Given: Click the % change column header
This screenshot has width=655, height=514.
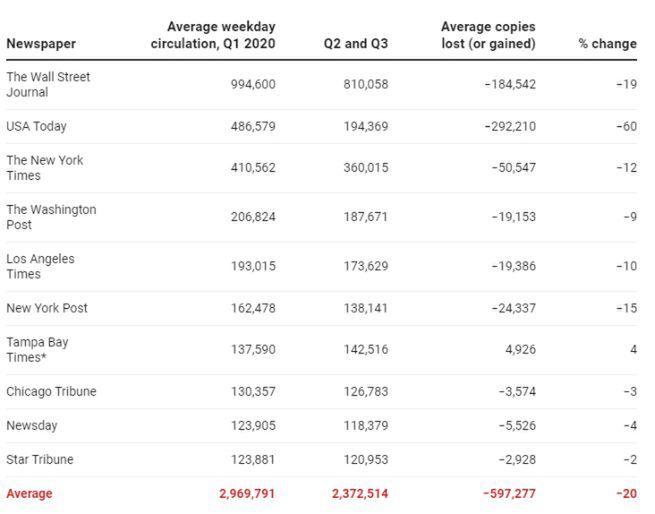Looking at the screenshot, I should pyautogui.click(x=607, y=44).
